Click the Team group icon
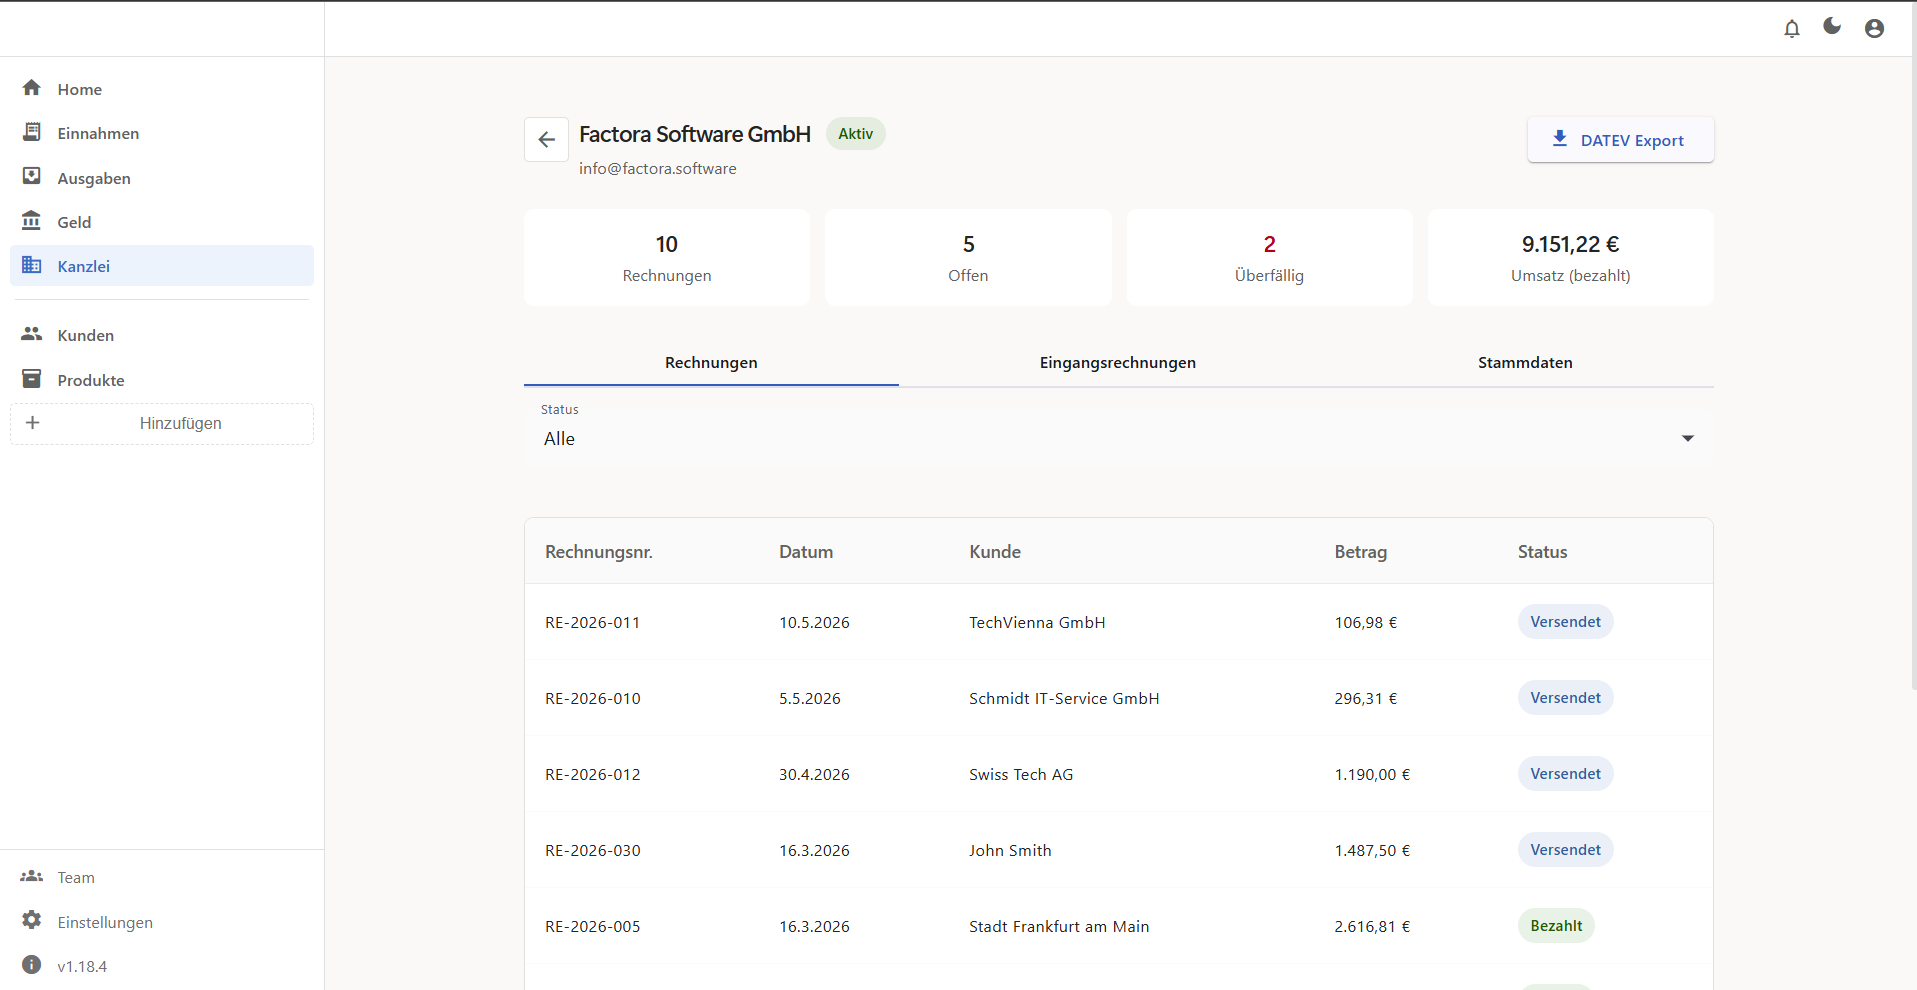The width and height of the screenshot is (1917, 990). tap(32, 876)
